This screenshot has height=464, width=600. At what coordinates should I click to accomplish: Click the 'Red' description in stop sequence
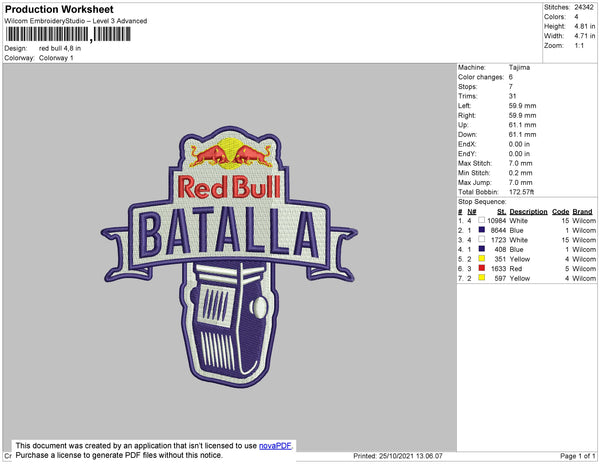tap(515, 269)
